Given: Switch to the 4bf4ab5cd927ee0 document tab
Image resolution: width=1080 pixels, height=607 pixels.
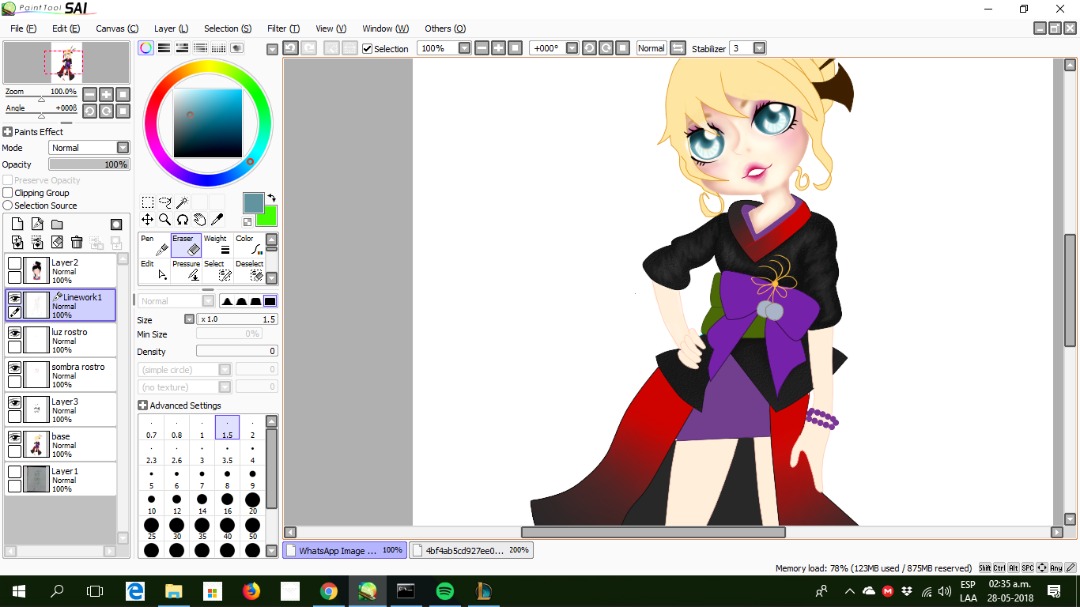Looking at the screenshot, I should point(471,550).
